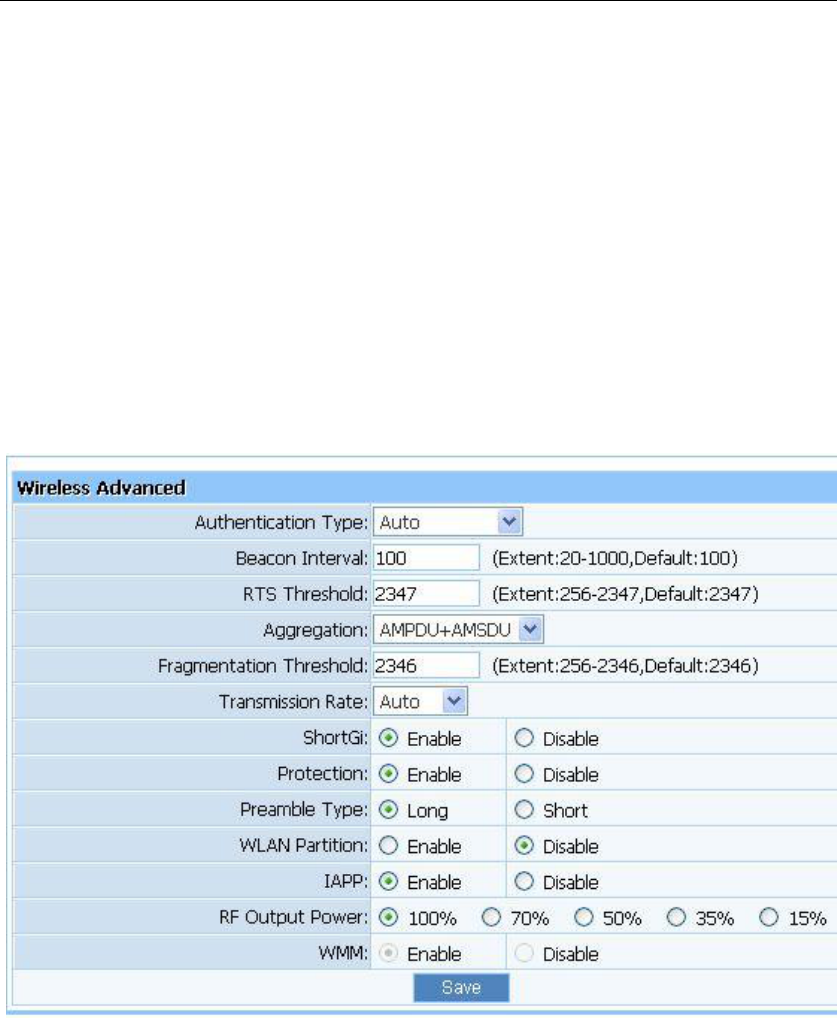Select Enable for ShortGi
Screen dimensions: 837x1018
(x=388, y=738)
